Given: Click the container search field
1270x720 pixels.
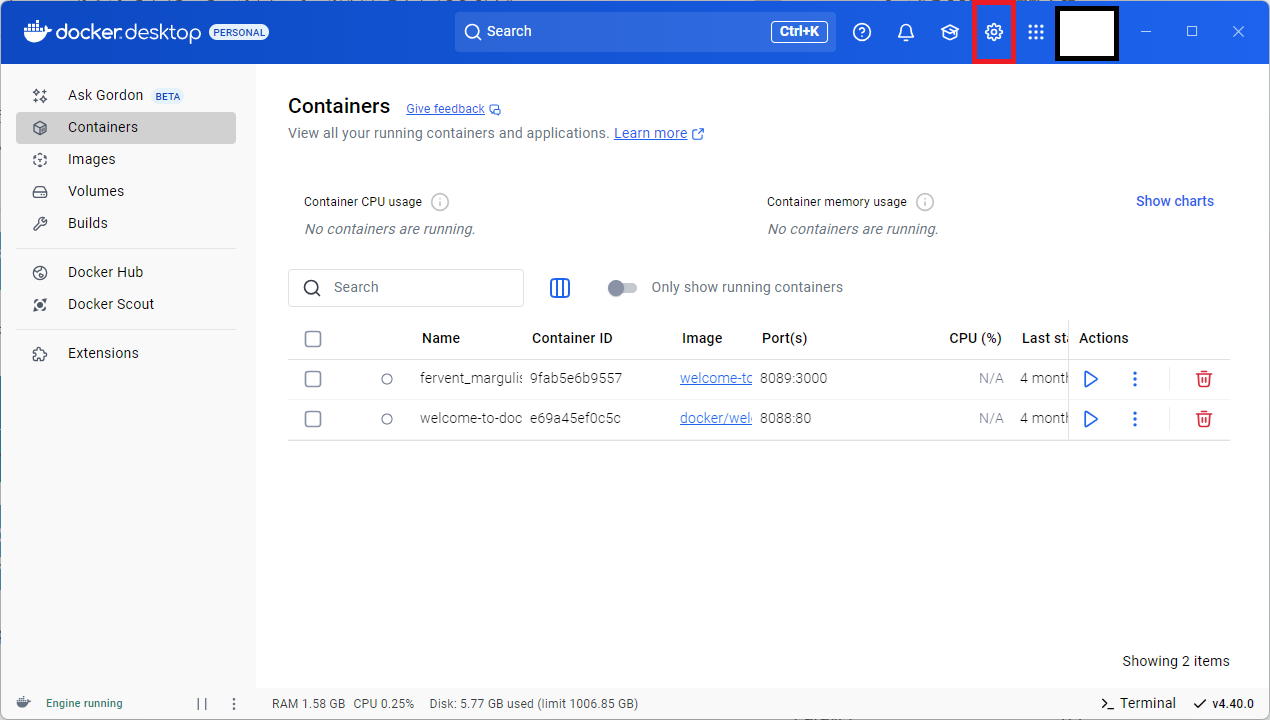Looking at the screenshot, I should pyautogui.click(x=405, y=287).
